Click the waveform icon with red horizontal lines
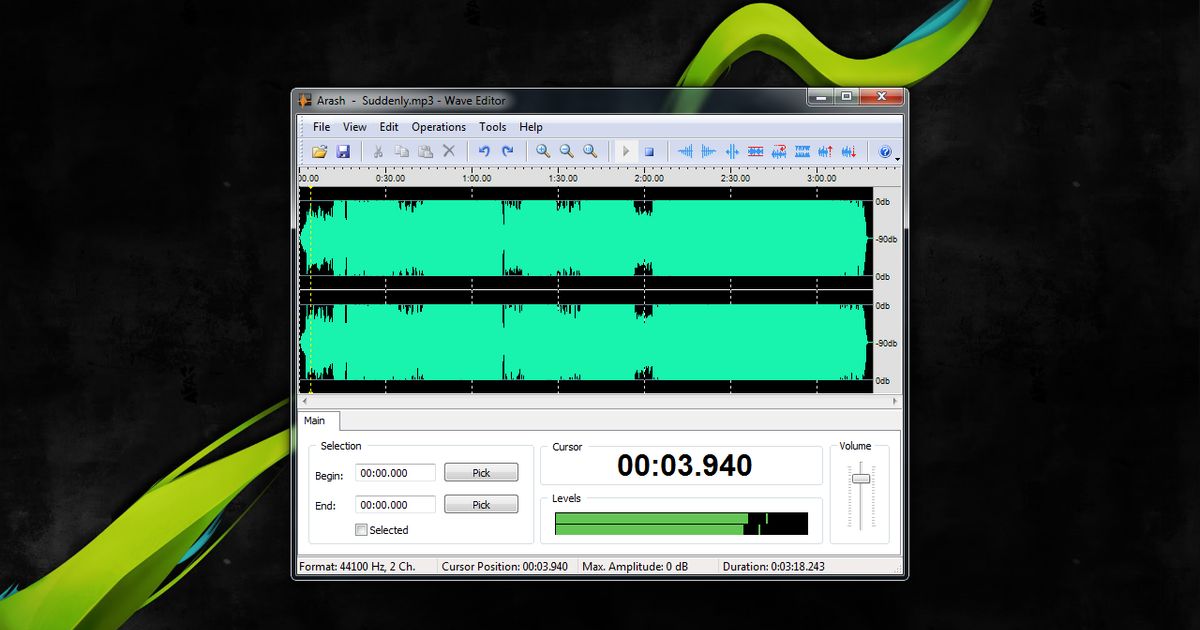Image resolution: width=1200 pixels, height=630 pixels. point(755,151)
